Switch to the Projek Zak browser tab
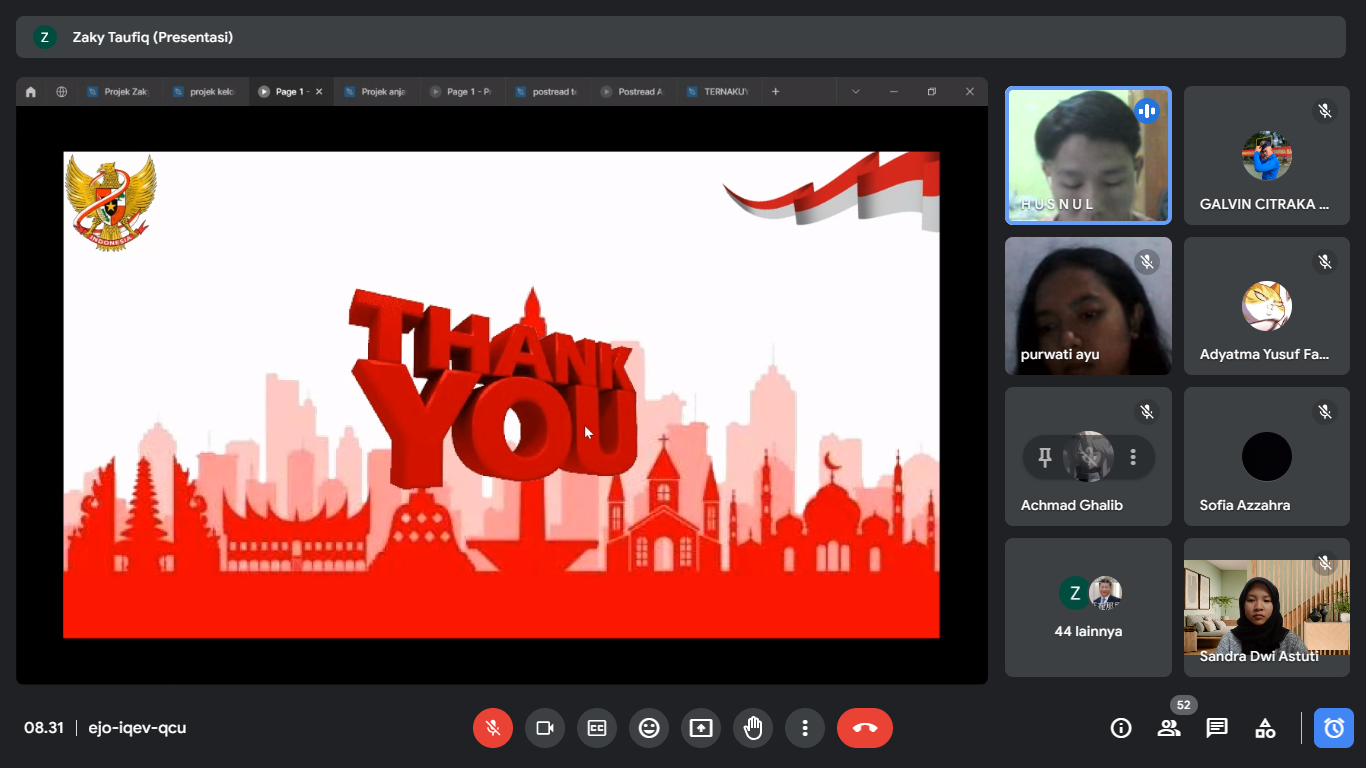This screenshot has width=1366, height=768. [x=118, y=92]
